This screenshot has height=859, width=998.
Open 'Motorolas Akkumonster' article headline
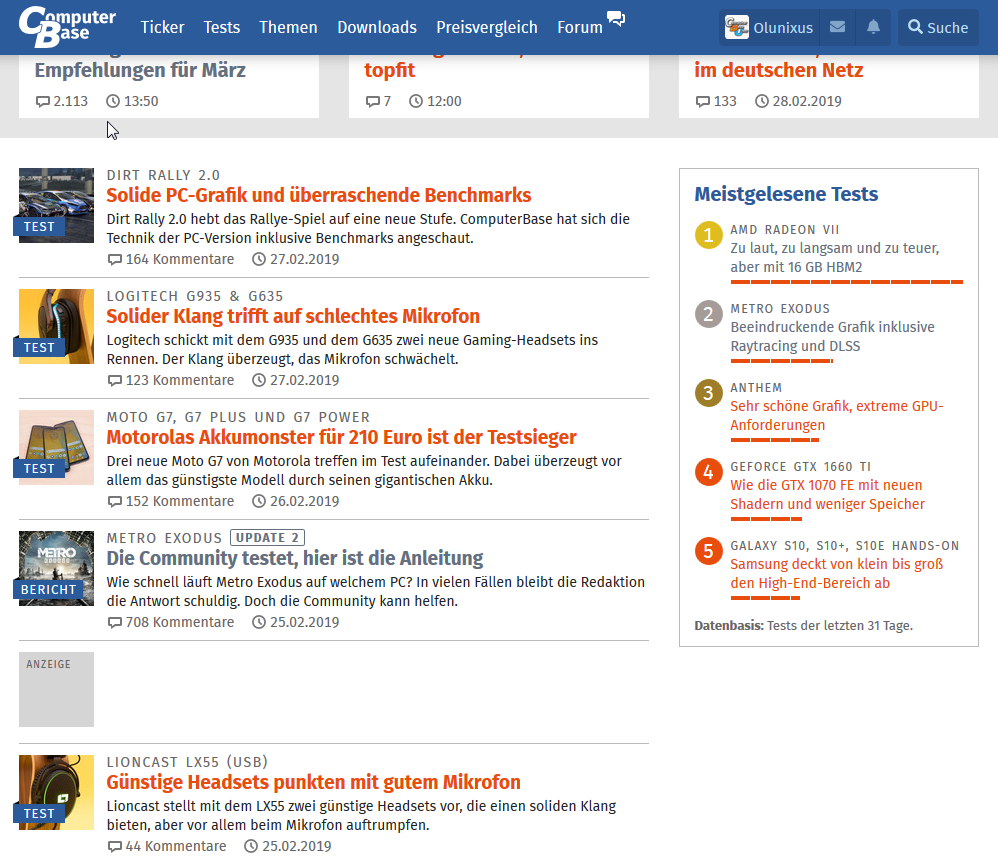pyautogui.click(x=342, y=437)
